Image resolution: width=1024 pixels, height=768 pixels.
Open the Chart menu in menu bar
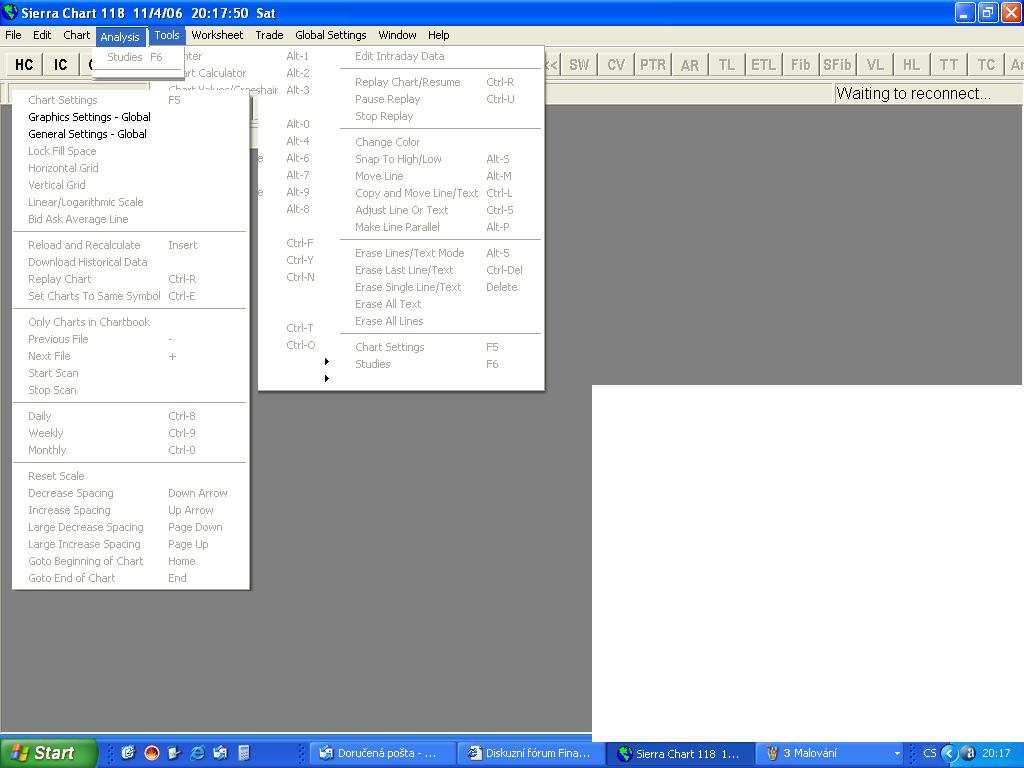coord(76,35)
